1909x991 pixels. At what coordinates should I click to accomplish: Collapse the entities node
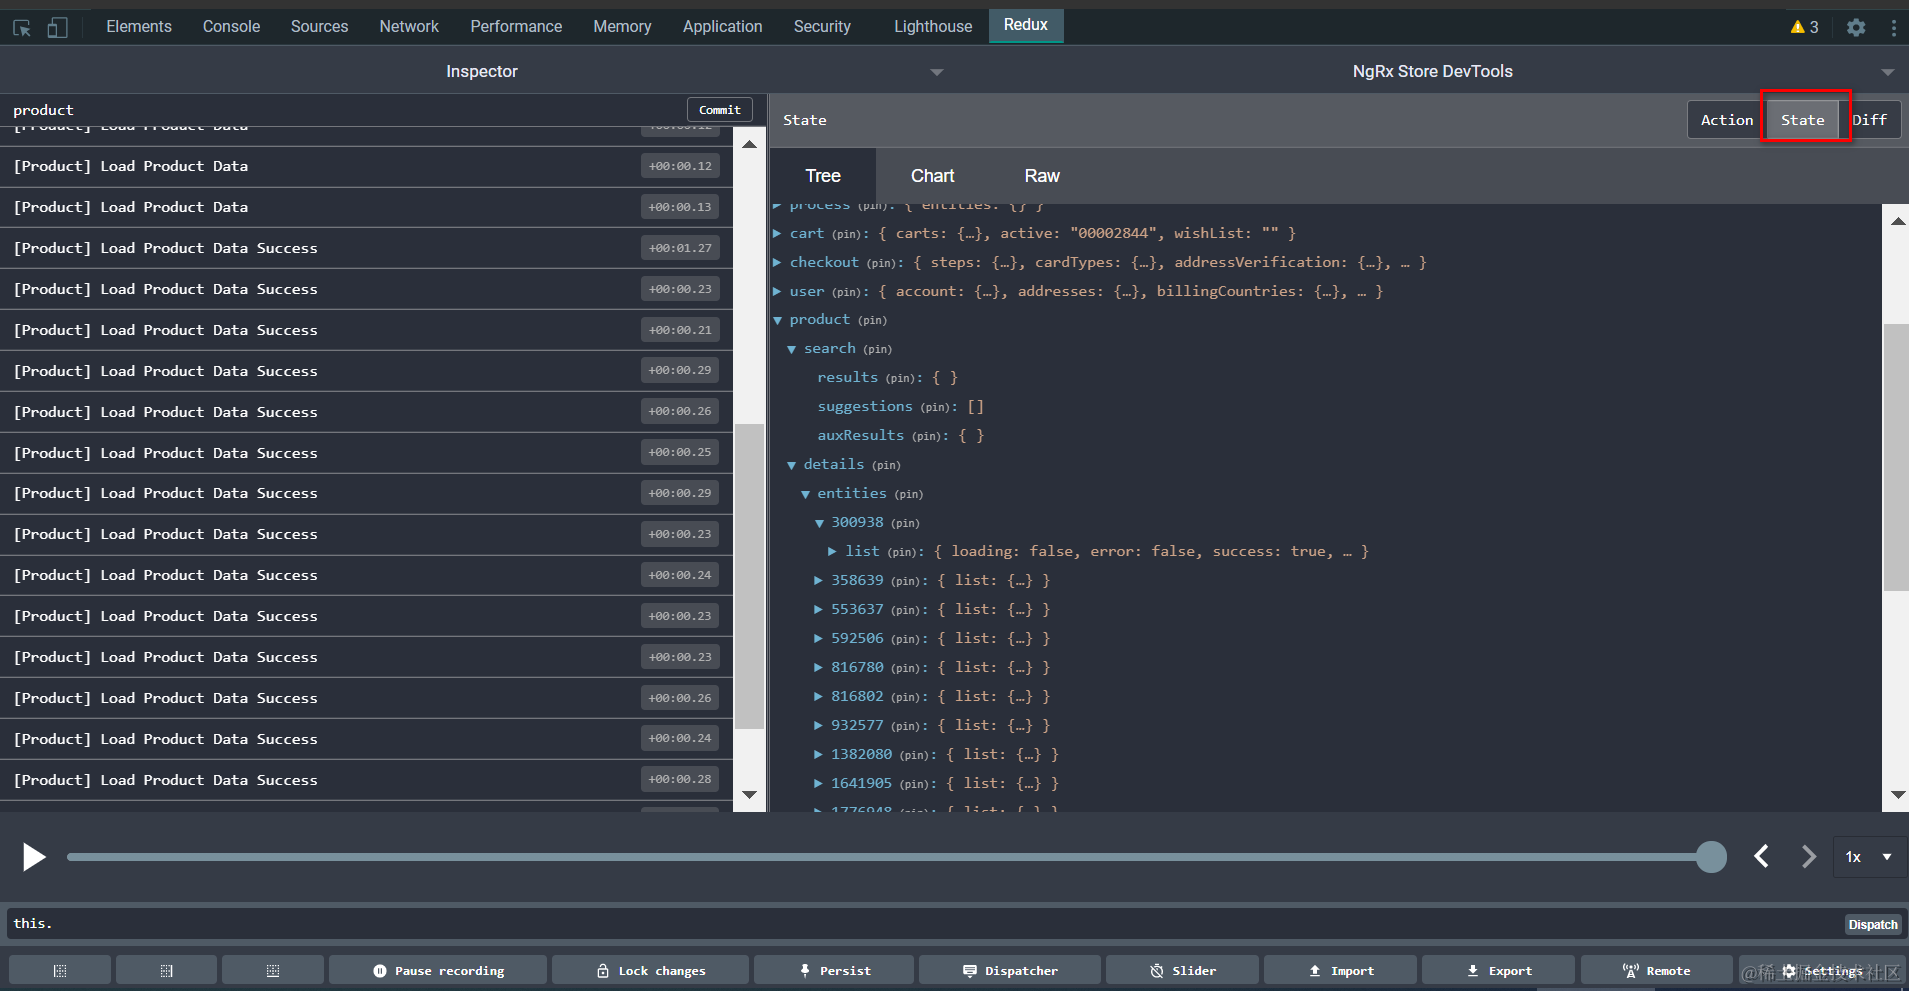805,494
